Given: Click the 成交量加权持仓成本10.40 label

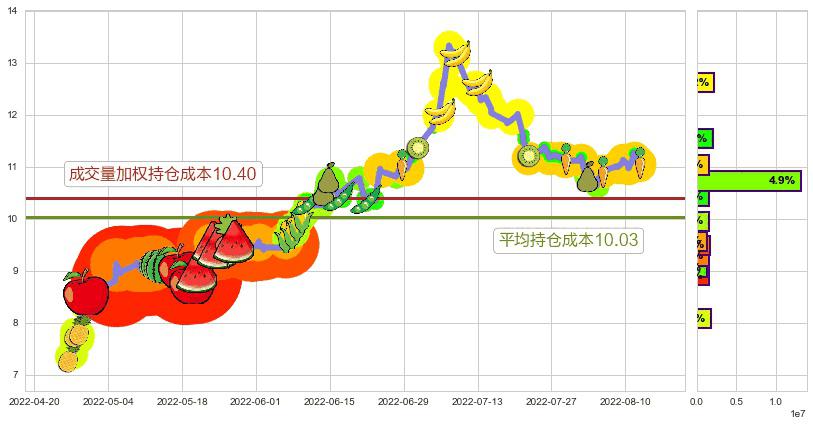Looking at the screenshot, I should (x=162, y=174).
